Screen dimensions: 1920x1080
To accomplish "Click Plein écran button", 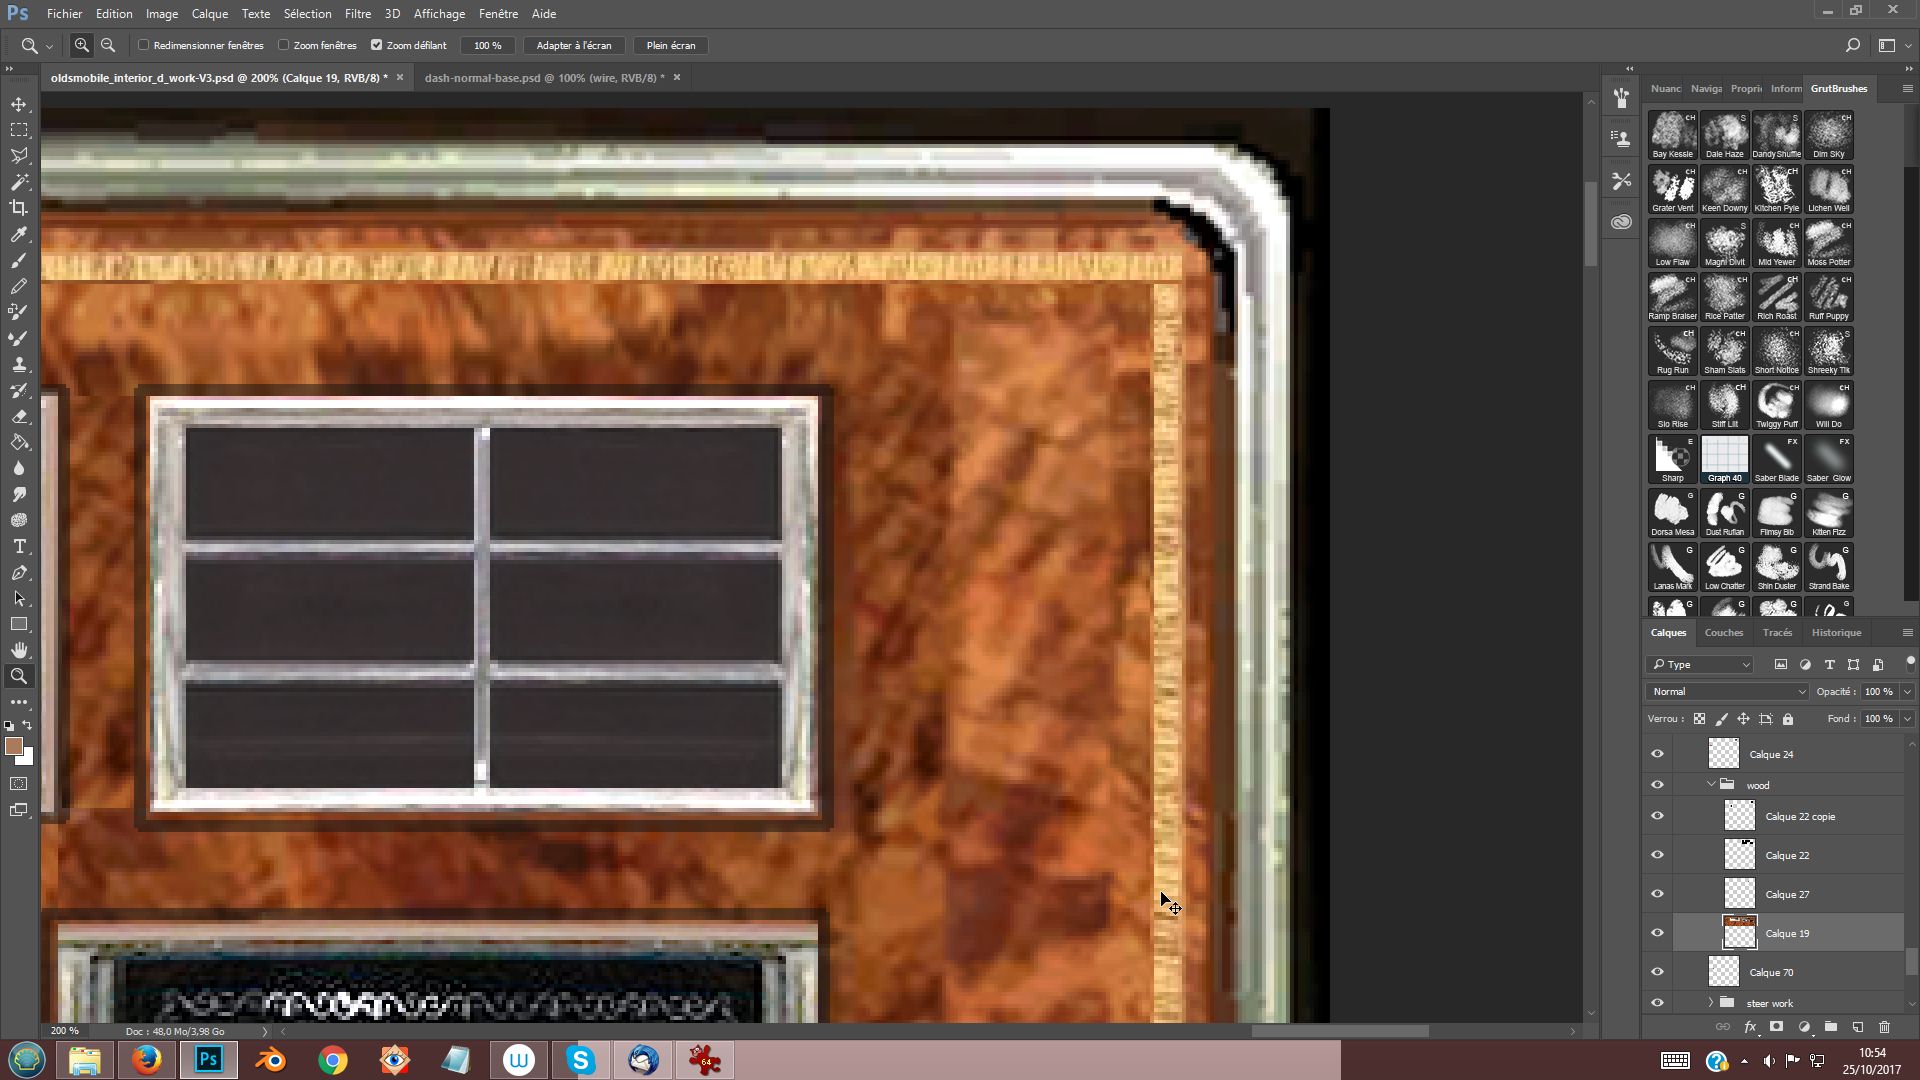I will point(671,45).
